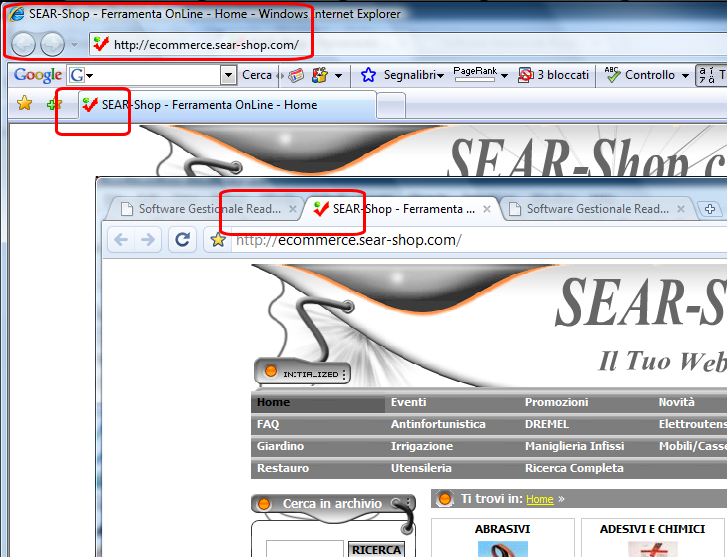Click the INITIALIZED status badge
The width and height of the screenshot is (727, 557).
(303, 372)
